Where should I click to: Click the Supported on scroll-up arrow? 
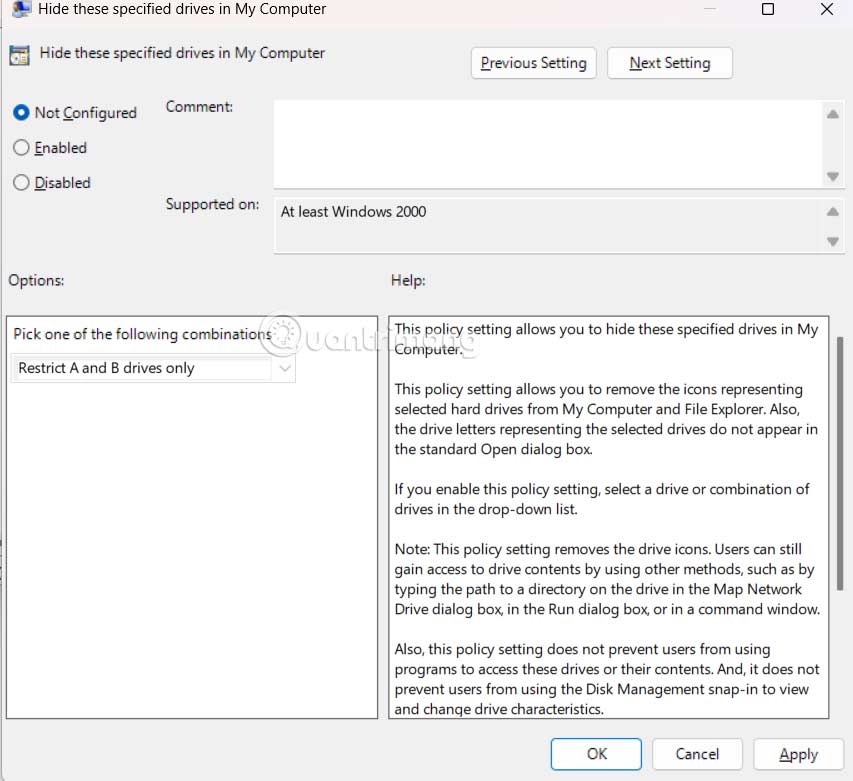tap(833, 212)
